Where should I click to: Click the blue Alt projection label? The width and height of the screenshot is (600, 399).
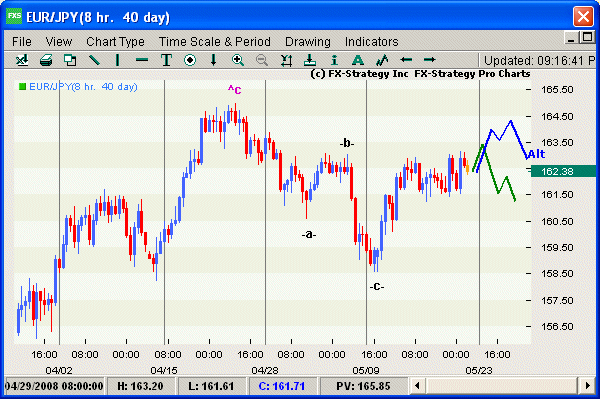pyautogui.click(x=536, y=154)
